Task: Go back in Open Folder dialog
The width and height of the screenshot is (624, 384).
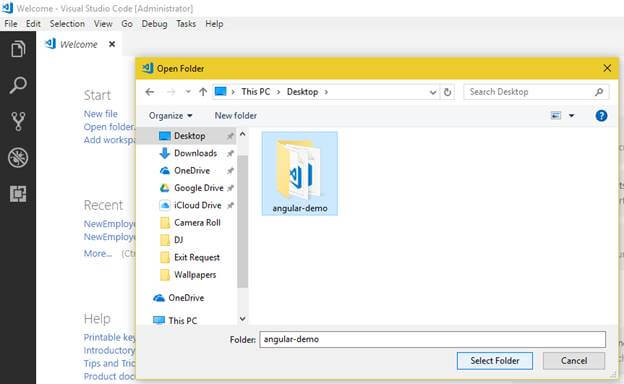Action: (x=150, y=92)
